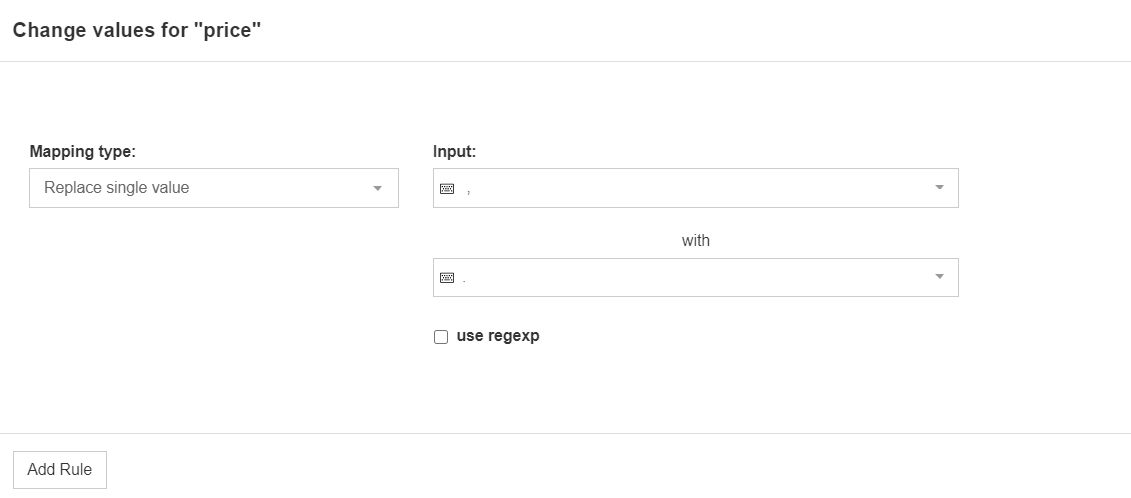Enable the use regexp checkbox
The width and height of the screenshot is (1131, 498).
coord(441,337)
